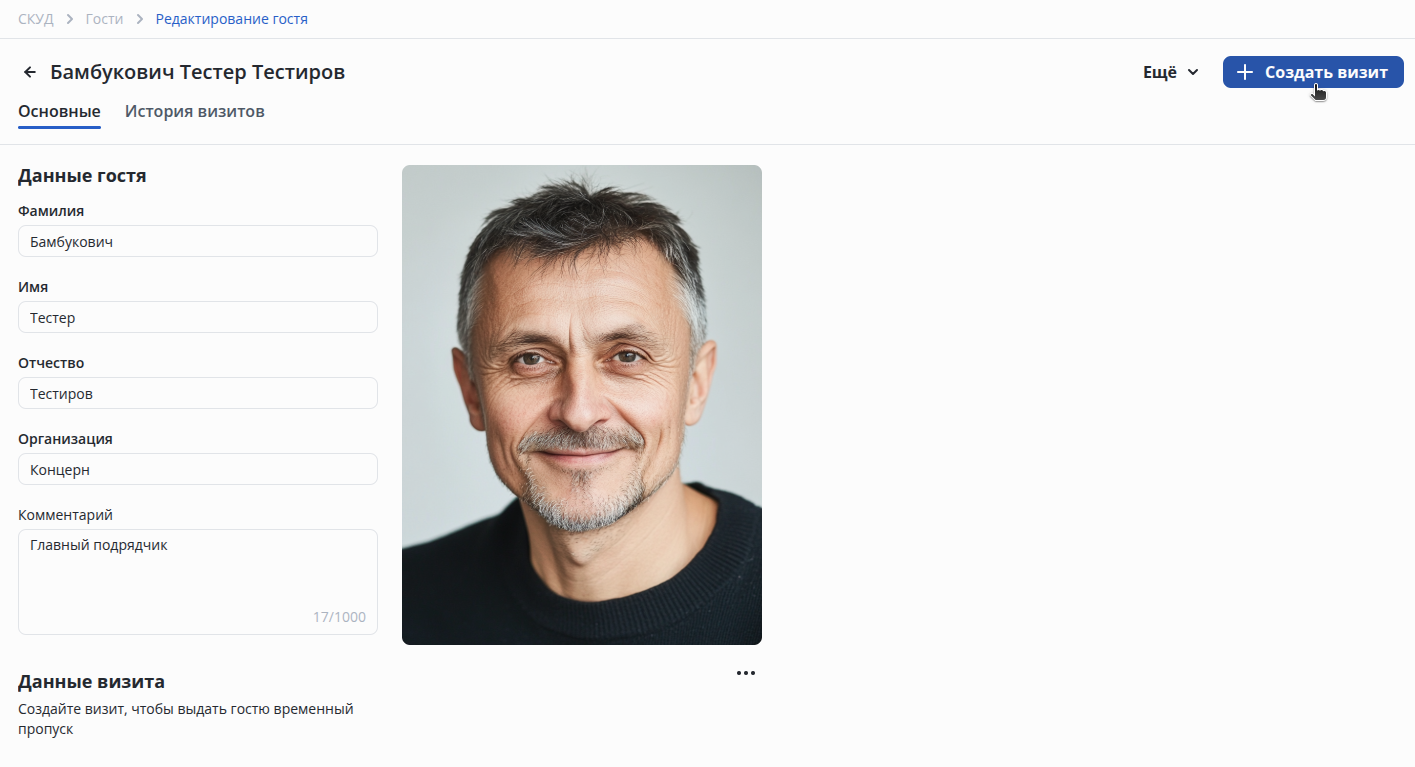Click the breadcrumb separator after СКУД

coord(70,19)
